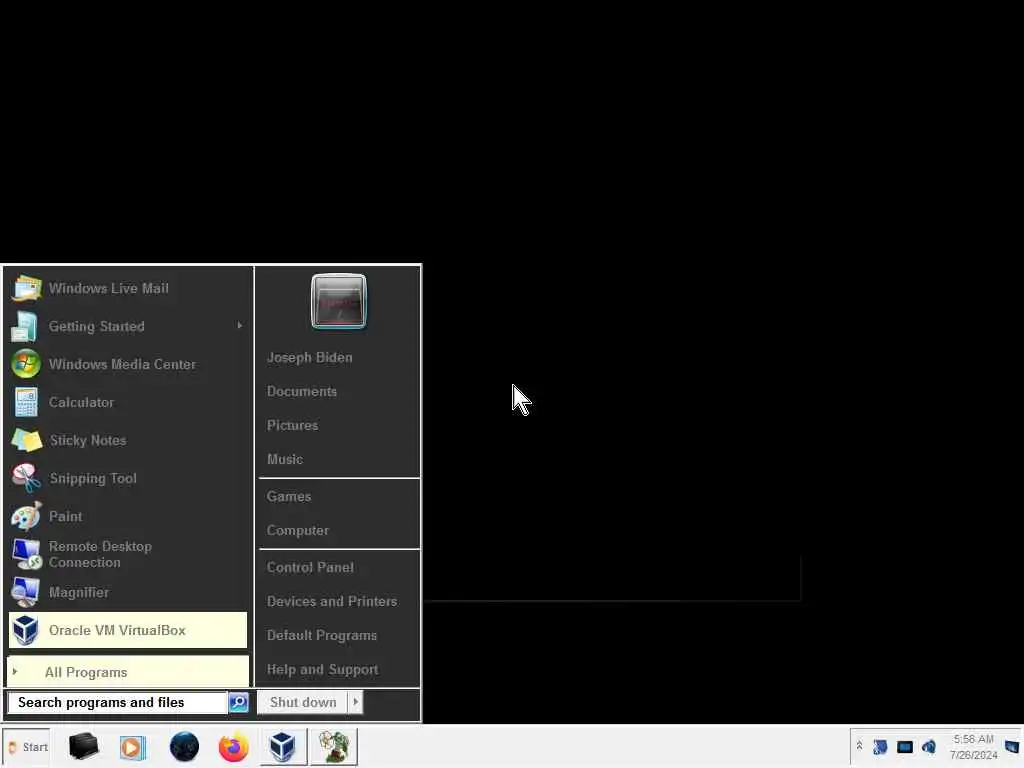Click the network tray icon
Viewport: 1024px width, 768px height.
tap(880, 746)
